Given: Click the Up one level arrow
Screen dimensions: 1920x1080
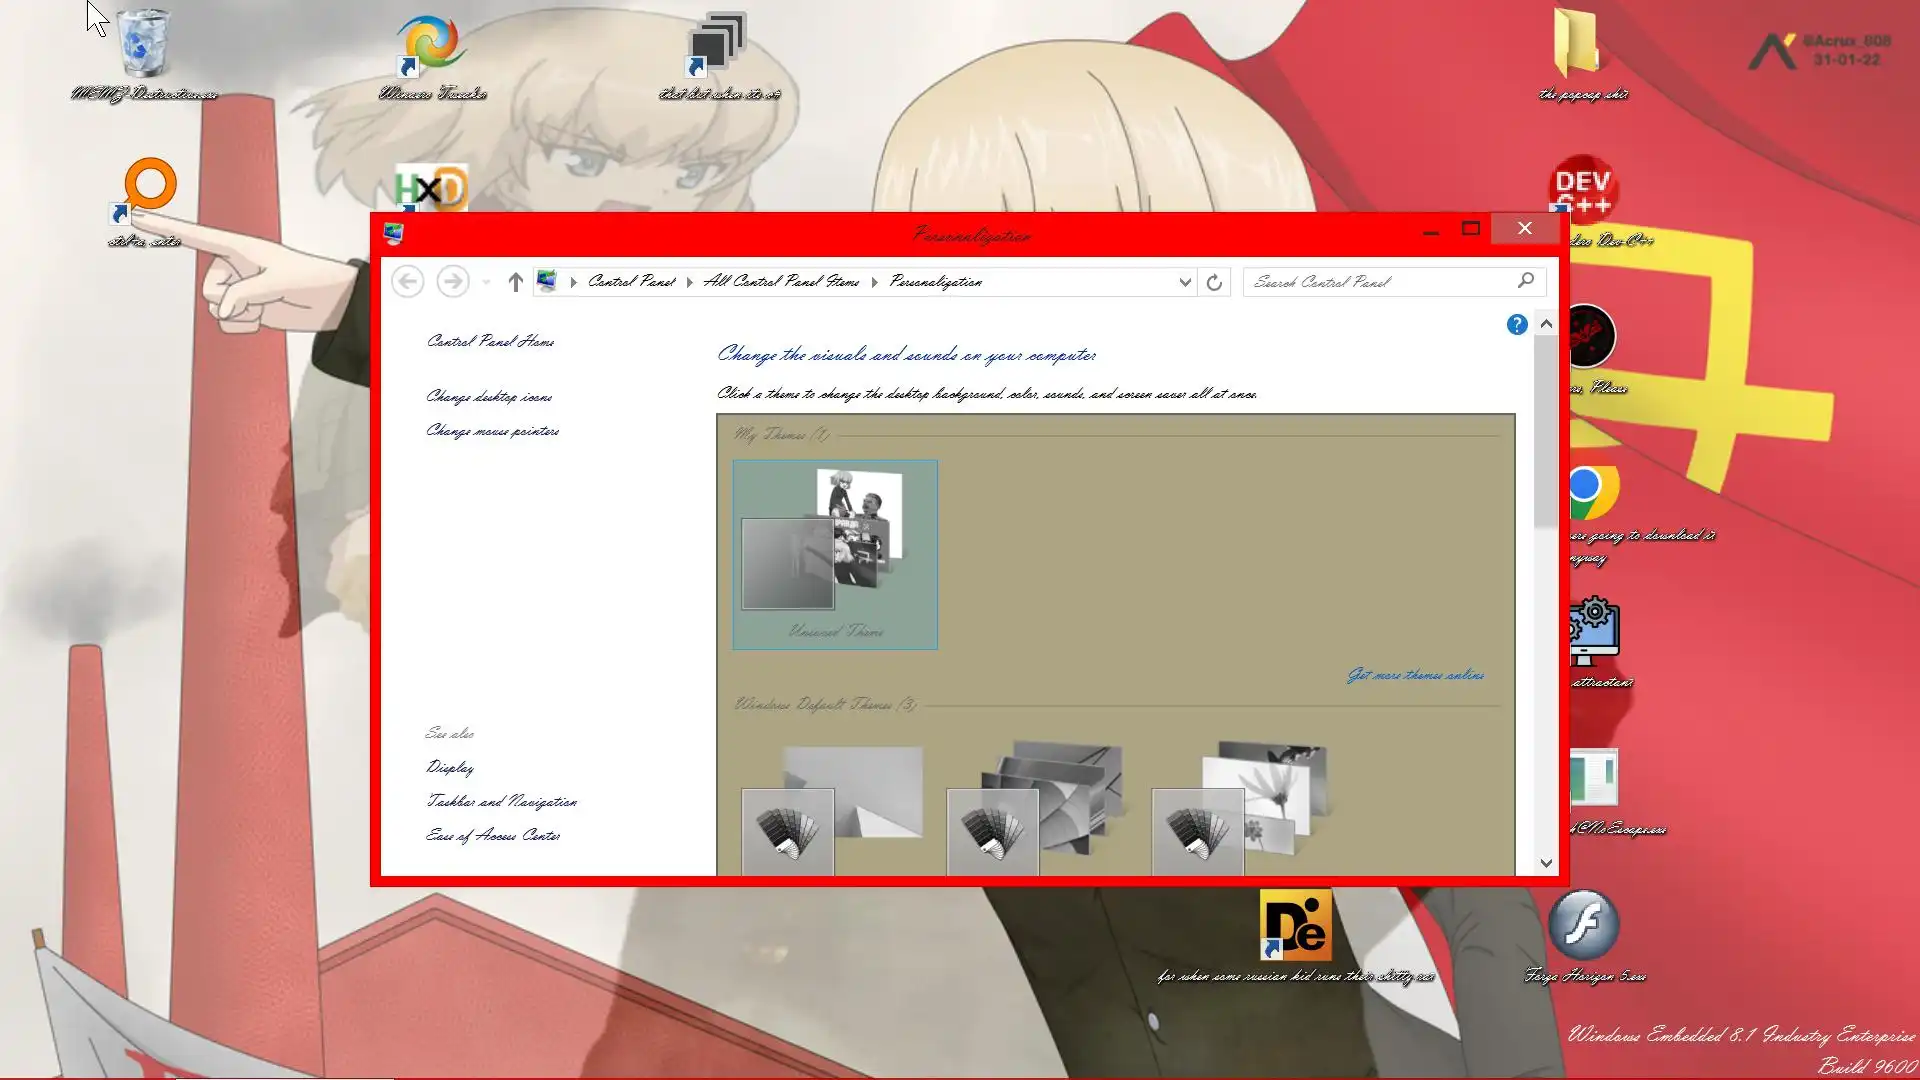Looking at the screenshot, I should [x=515, y=283].
